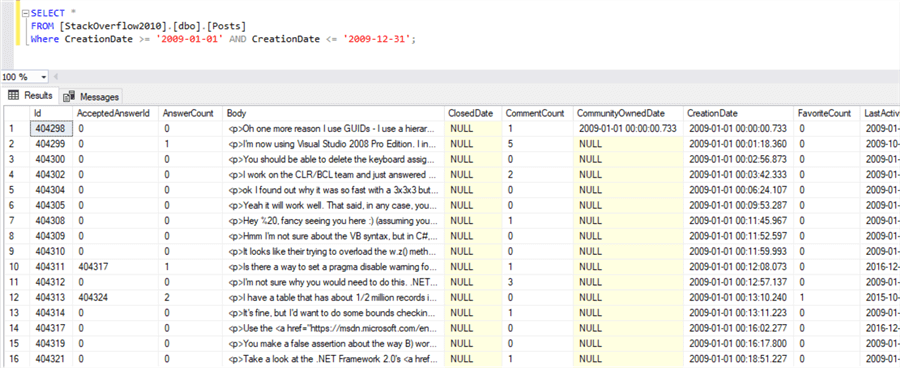Select the Body column header

coord(334,114)
